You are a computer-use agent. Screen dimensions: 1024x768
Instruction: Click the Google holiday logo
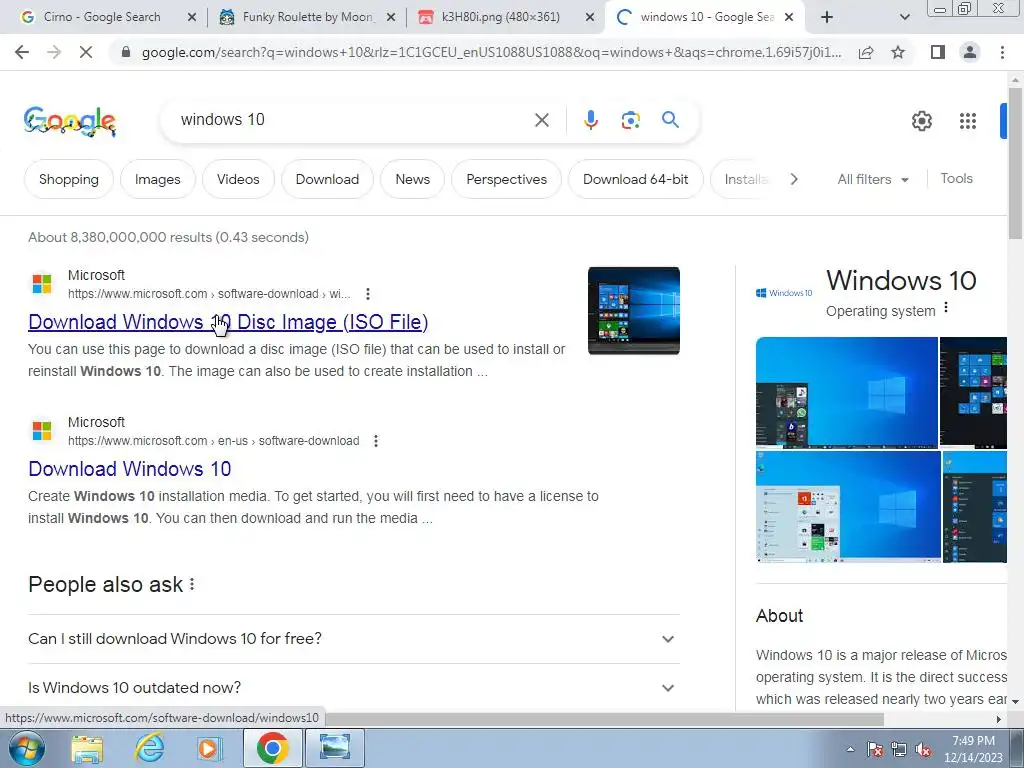coord(70,121)
